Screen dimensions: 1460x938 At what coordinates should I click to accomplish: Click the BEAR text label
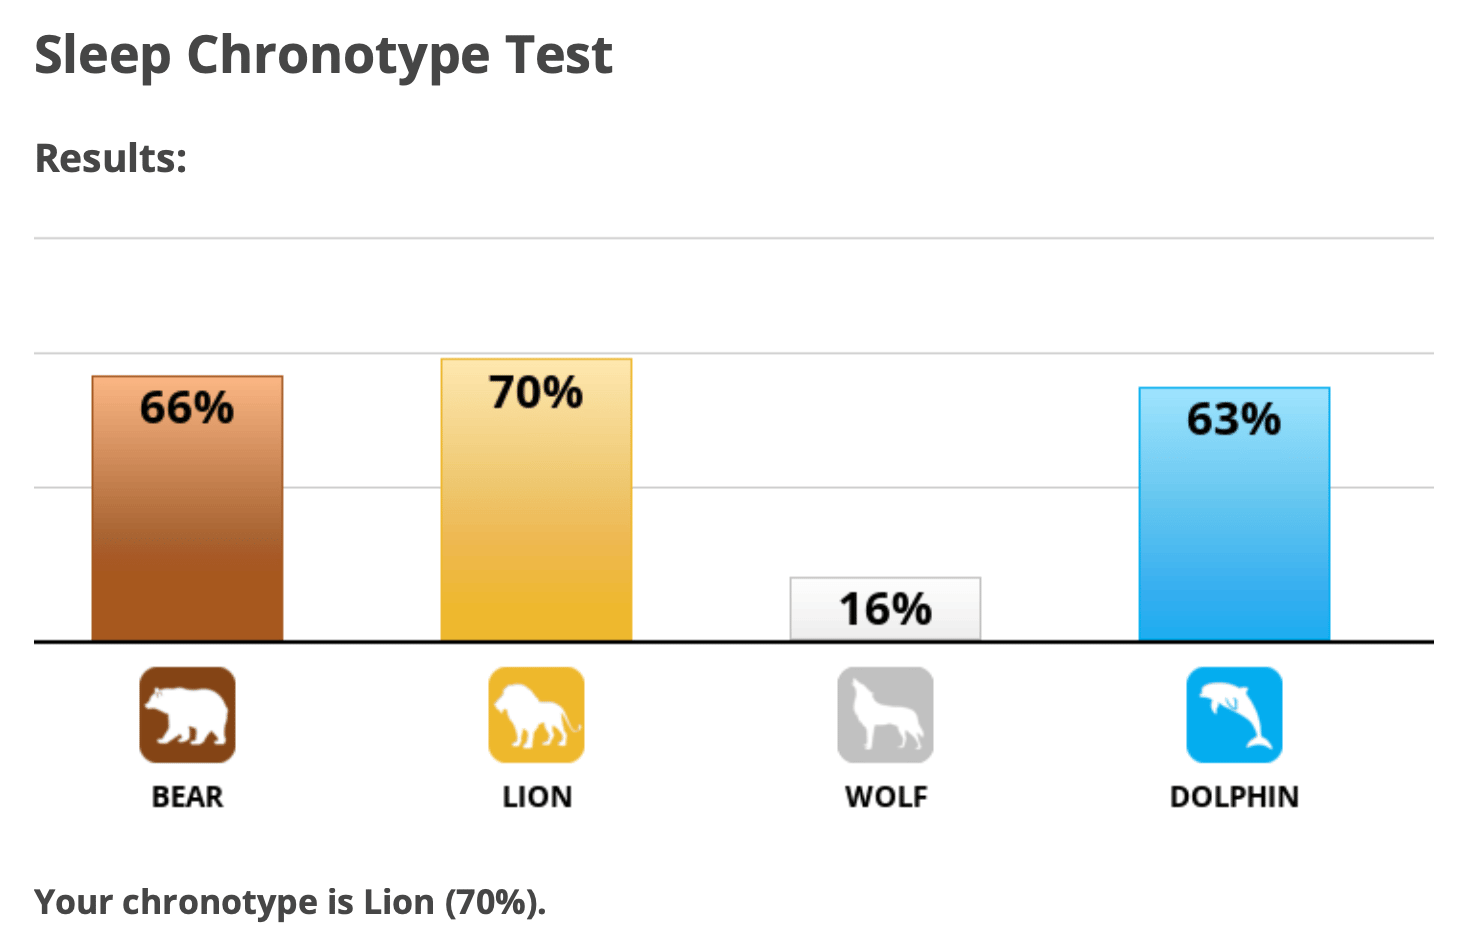pyautogui.click(x=187, y=797)
